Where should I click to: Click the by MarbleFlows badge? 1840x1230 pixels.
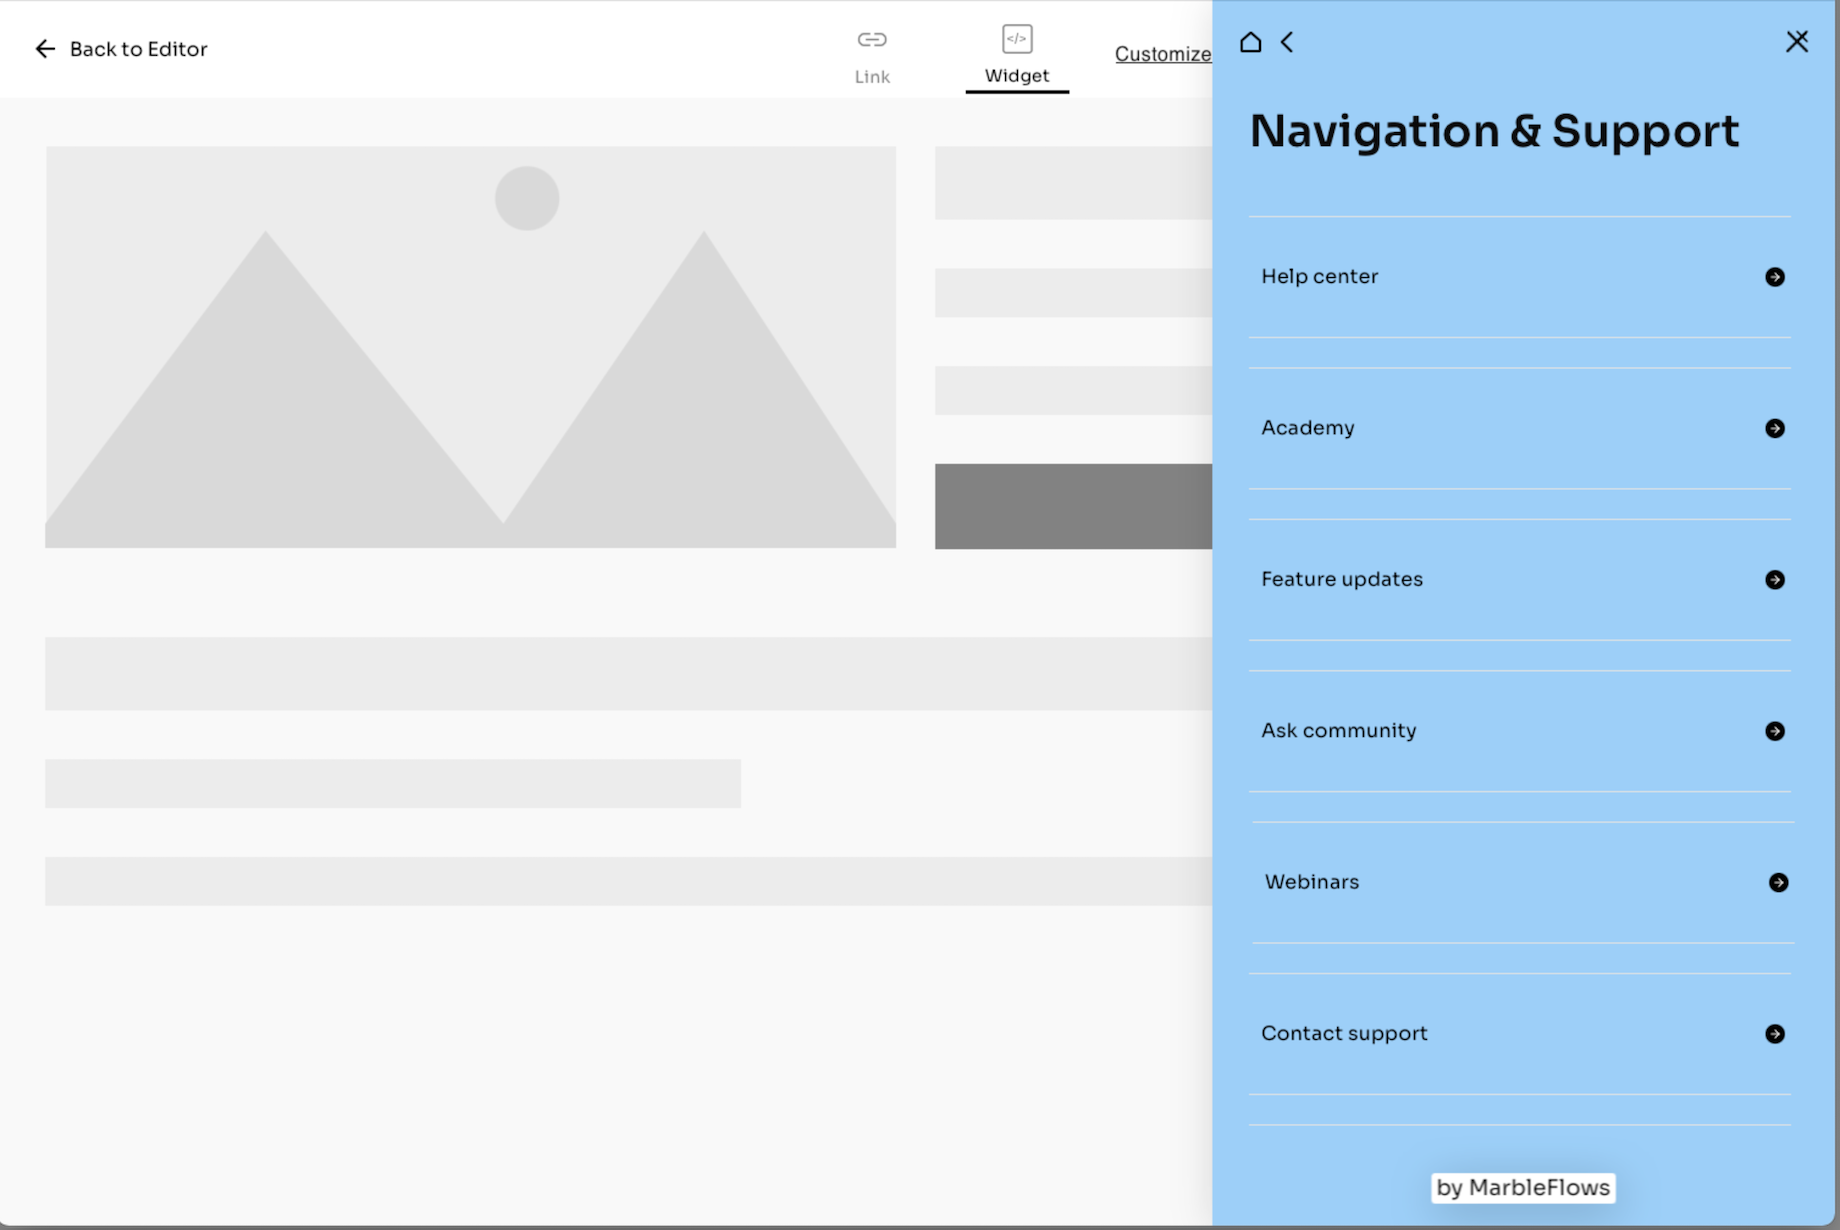1521,1188
